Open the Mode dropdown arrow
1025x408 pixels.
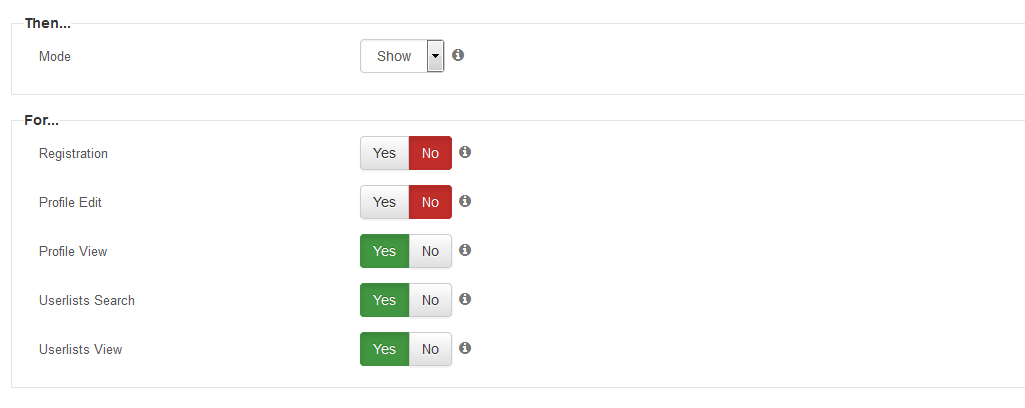pos(435,56)
